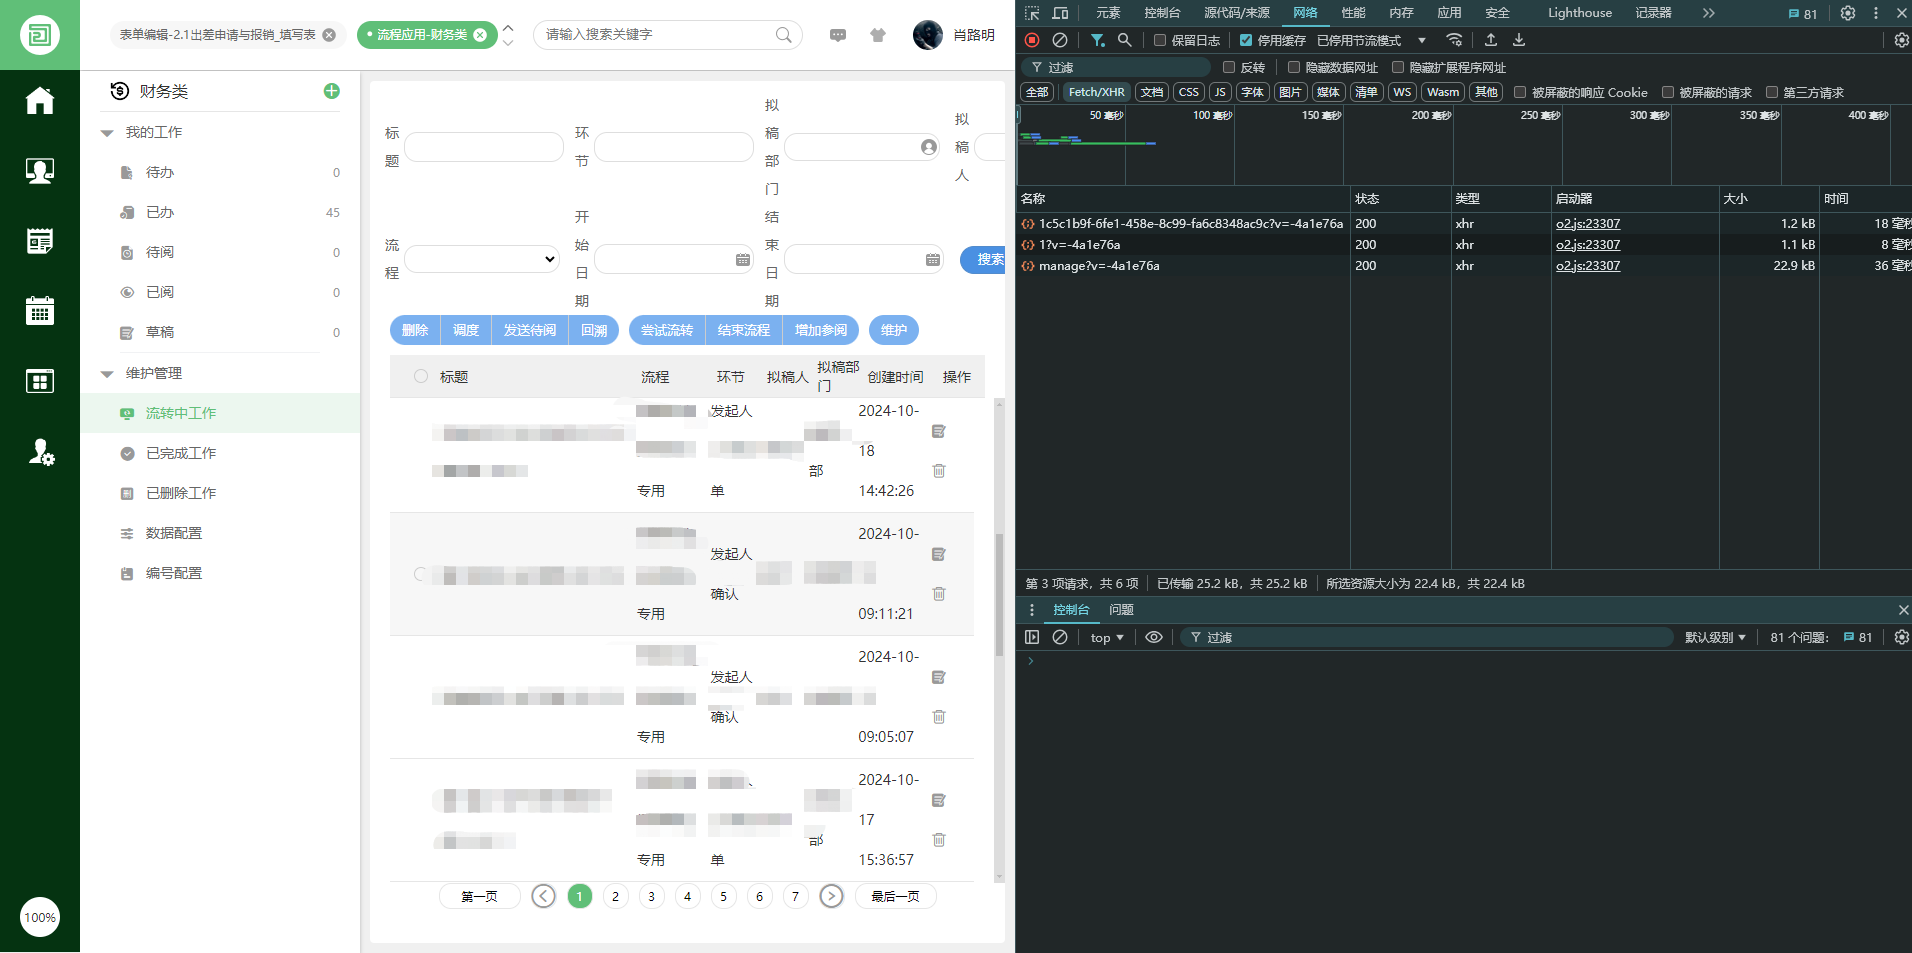Open the calendar icon in left sidebar

click(x=40, y=311)
